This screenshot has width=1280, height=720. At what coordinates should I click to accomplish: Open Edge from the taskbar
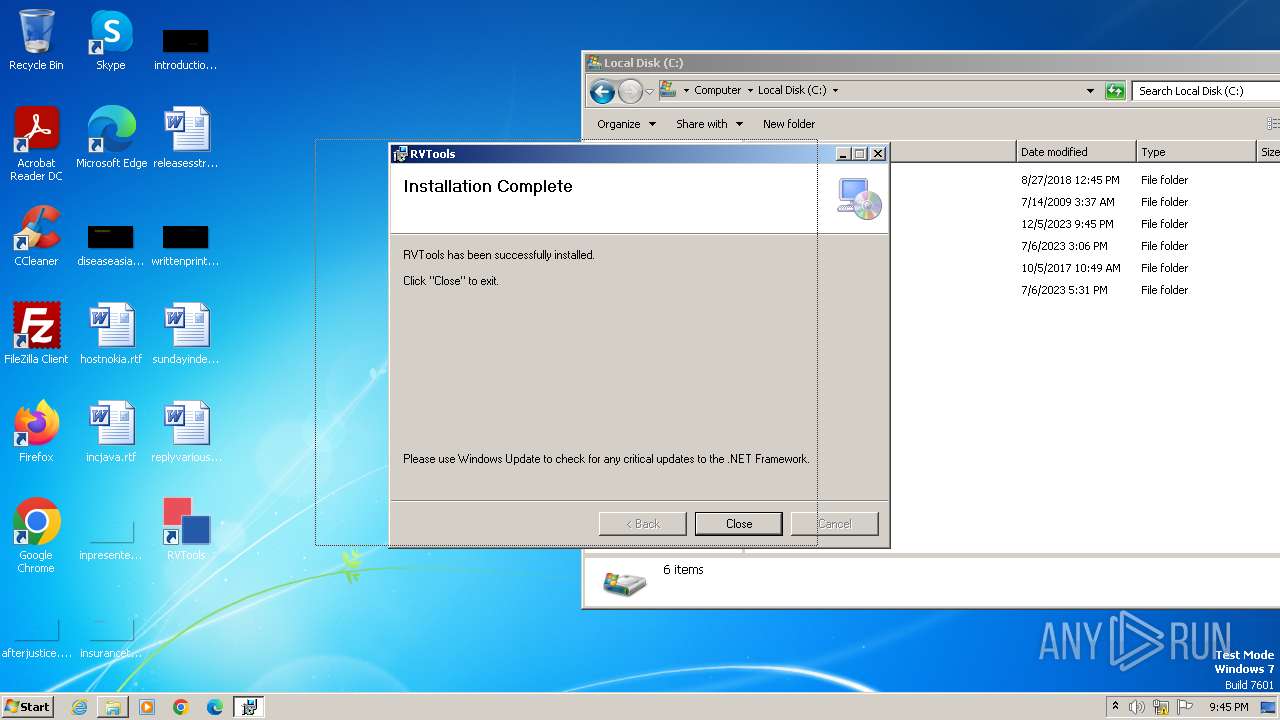click(215, 707)
